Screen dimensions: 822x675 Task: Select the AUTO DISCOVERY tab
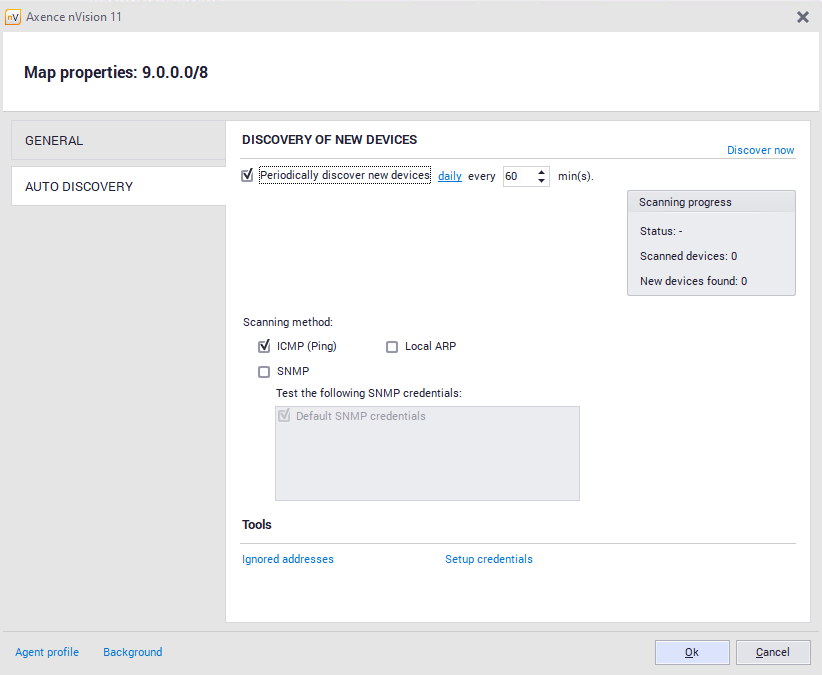tap(118, 187)
